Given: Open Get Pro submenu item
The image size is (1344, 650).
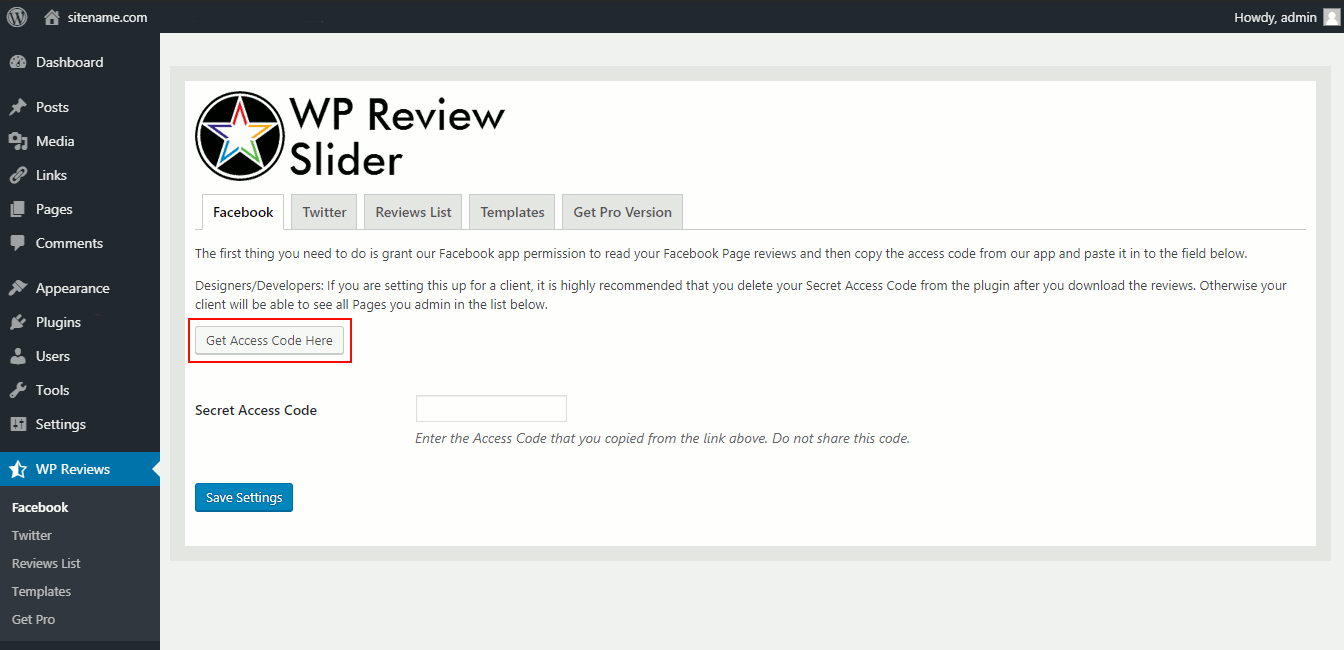Looking at the screenshot, I should pyautogui.click(x=33, y=619).
